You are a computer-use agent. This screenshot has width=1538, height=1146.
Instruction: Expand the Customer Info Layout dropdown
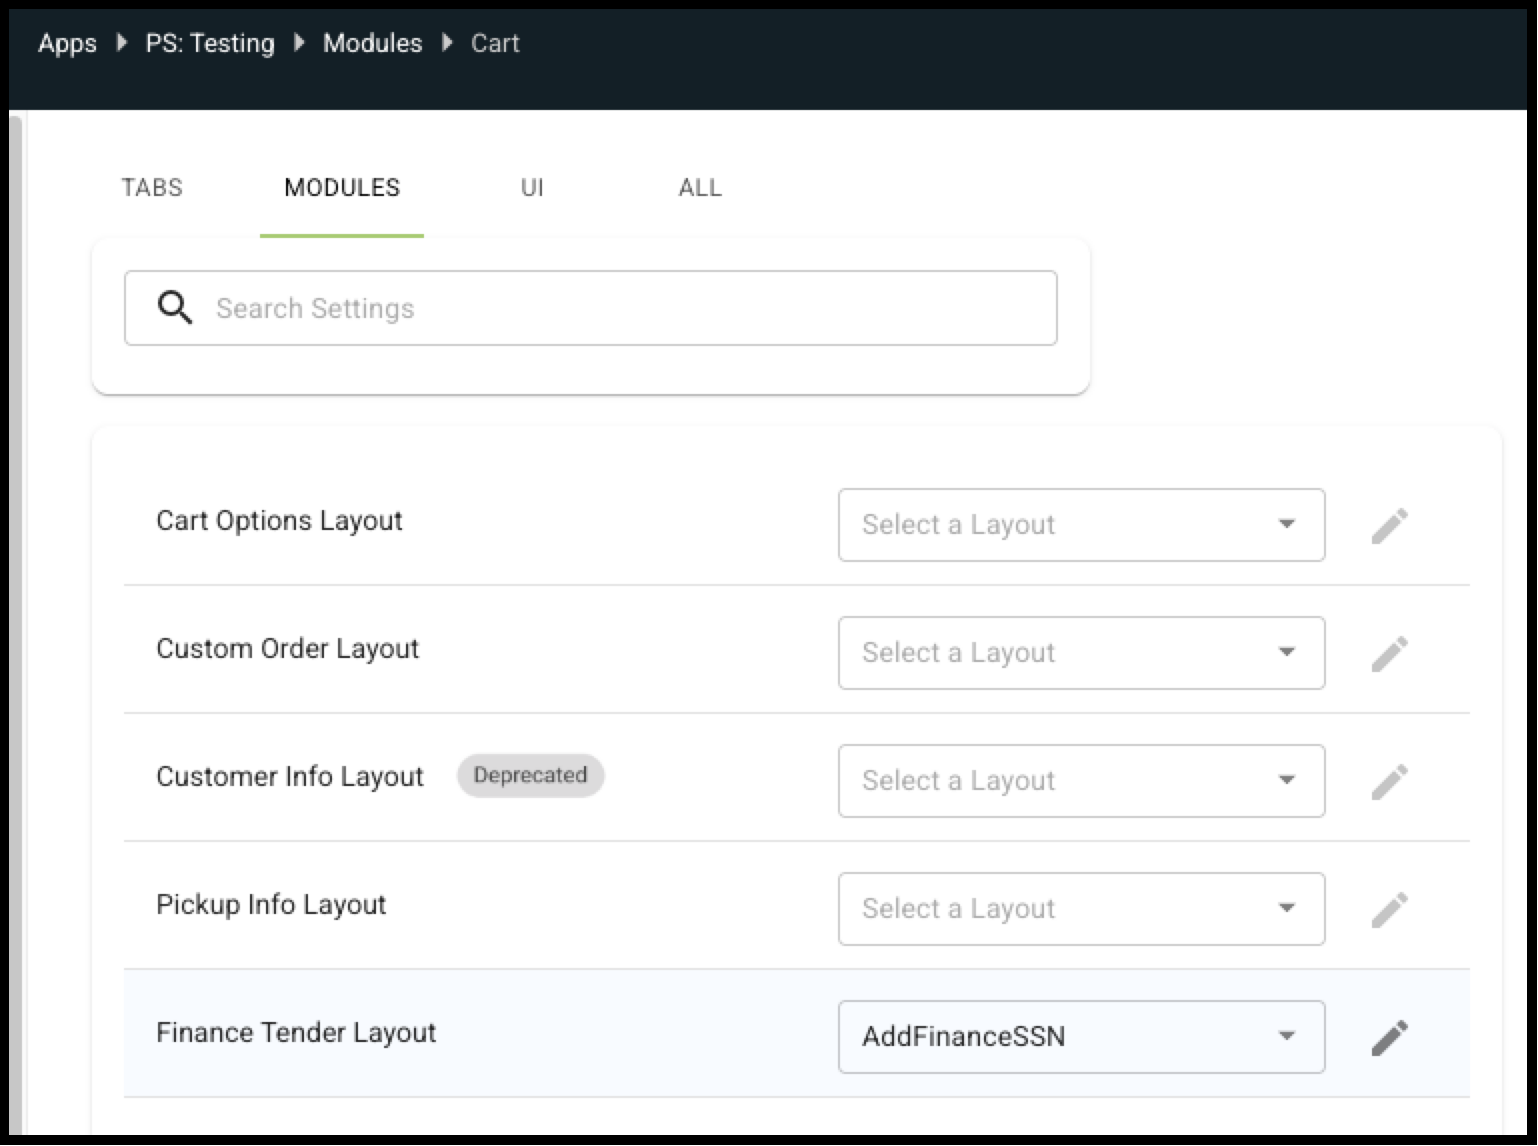coord(1081,781)
